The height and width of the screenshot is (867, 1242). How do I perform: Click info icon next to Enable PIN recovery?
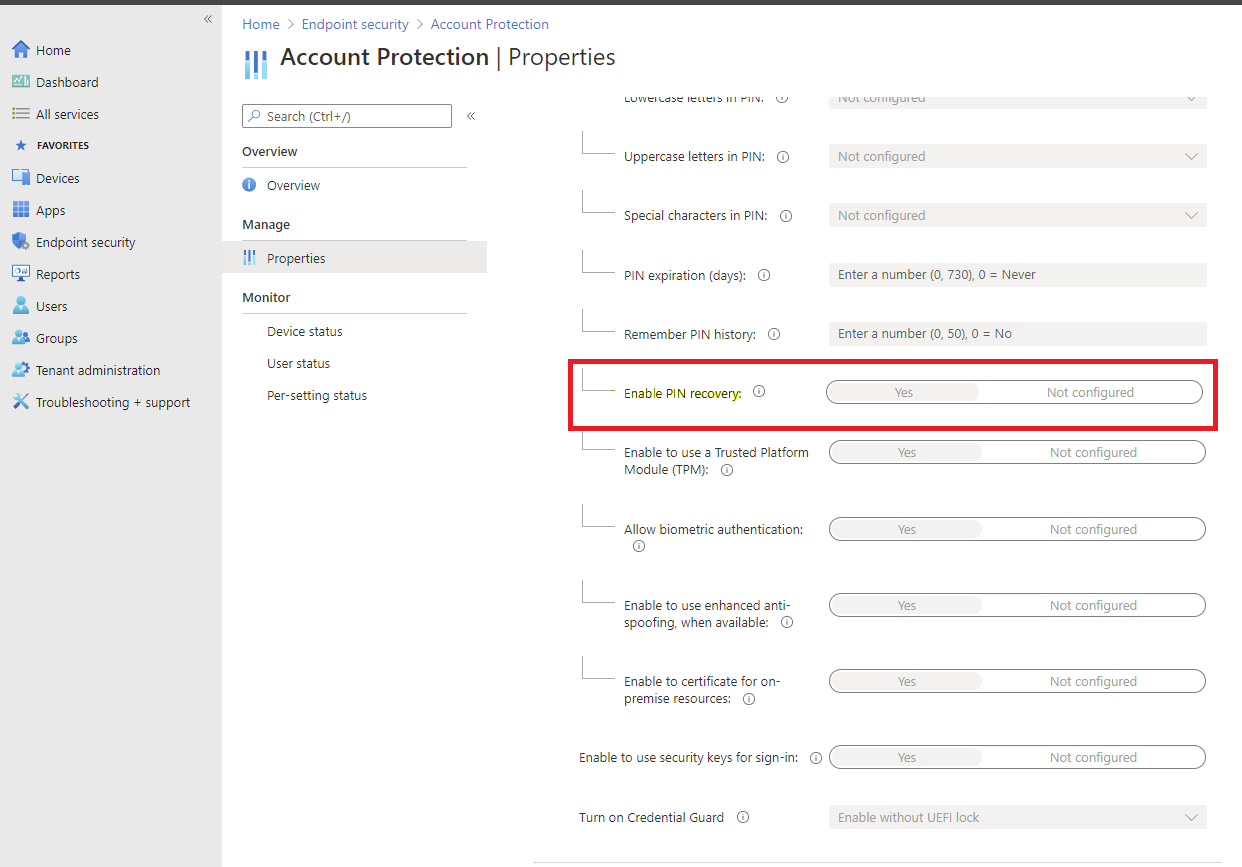point(759,392)
